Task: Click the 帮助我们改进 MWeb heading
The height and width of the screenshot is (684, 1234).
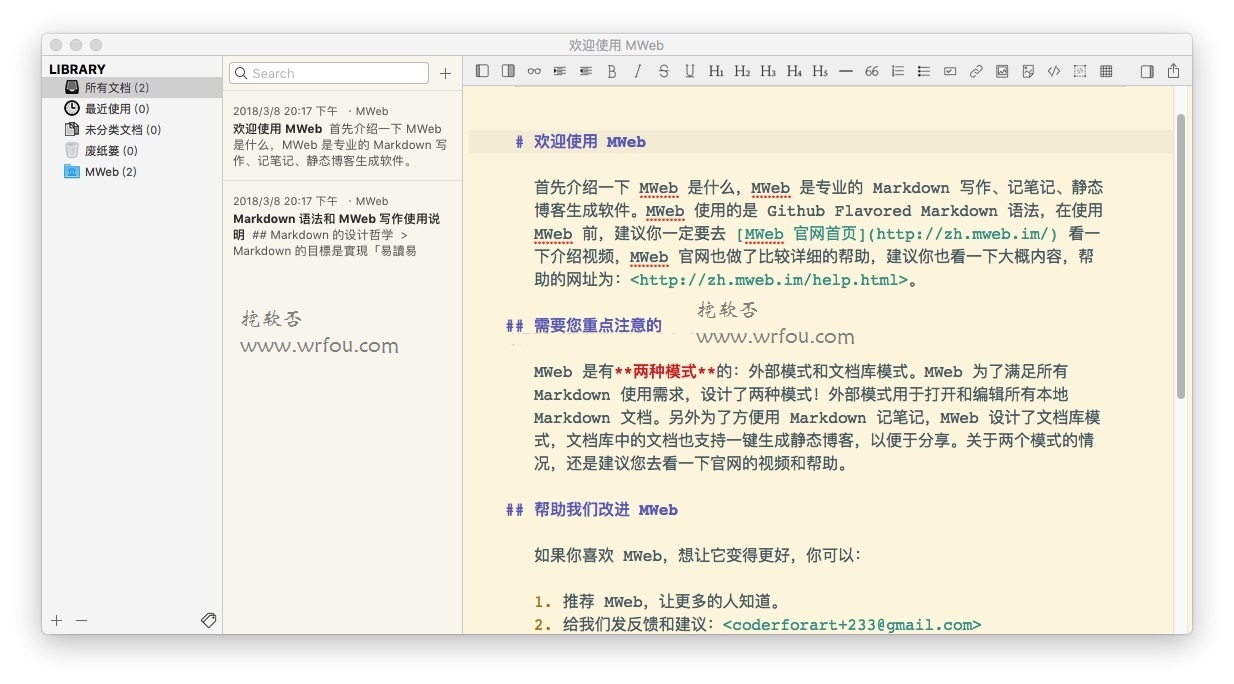Action: pos(606,510)
